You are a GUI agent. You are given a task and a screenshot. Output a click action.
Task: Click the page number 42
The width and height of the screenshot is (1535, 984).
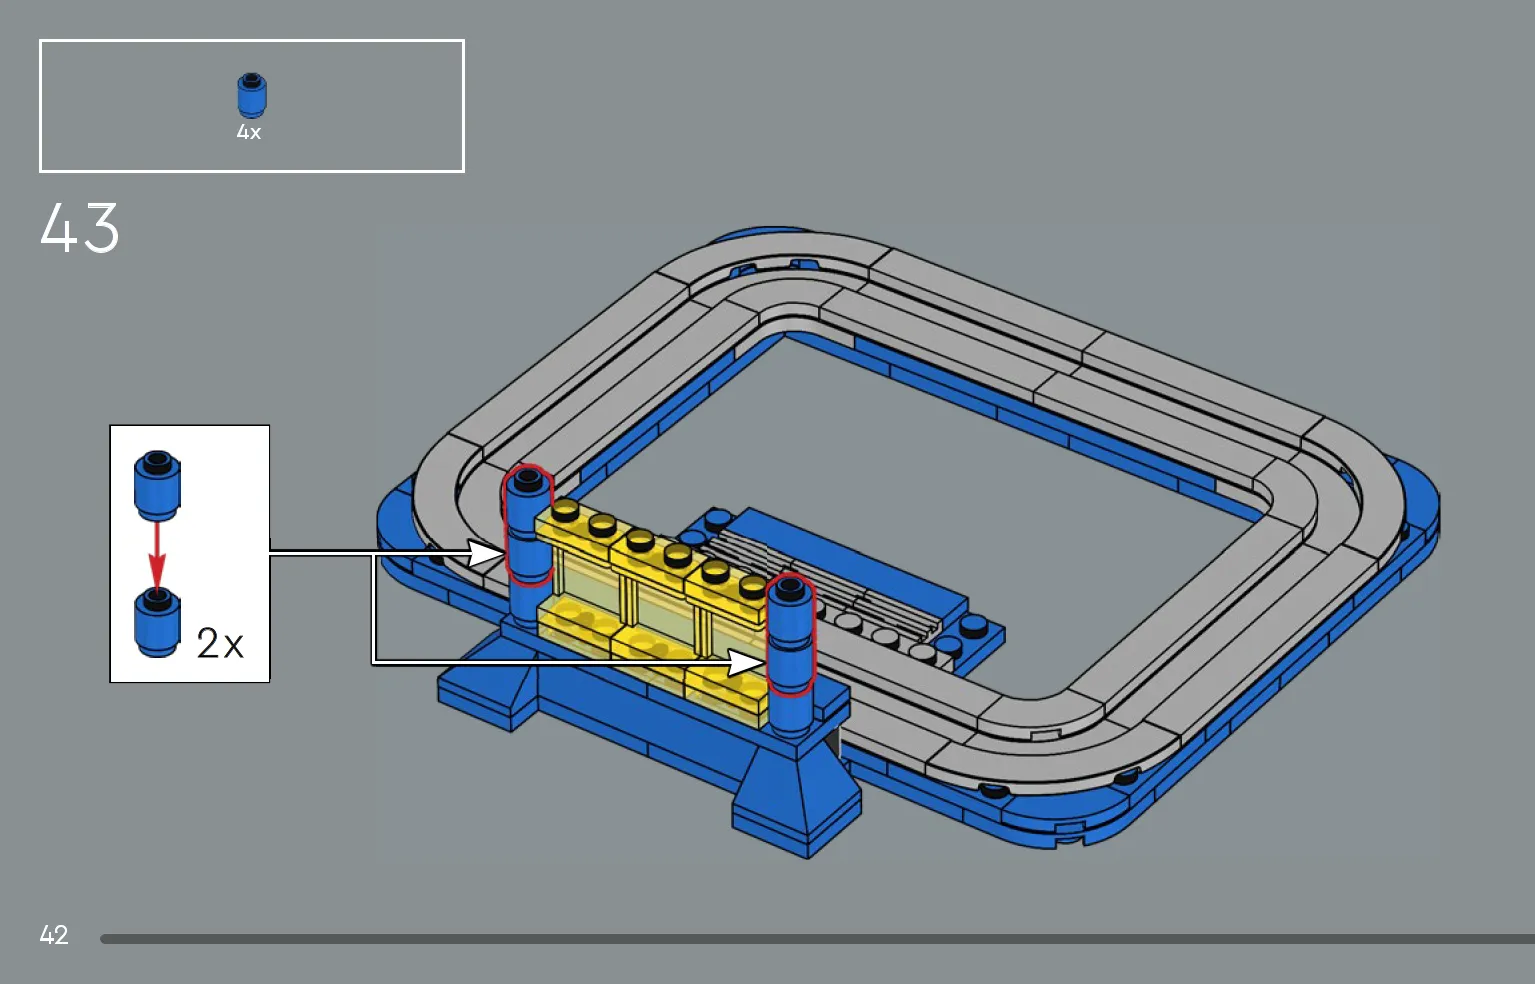[x=54, y=935]
